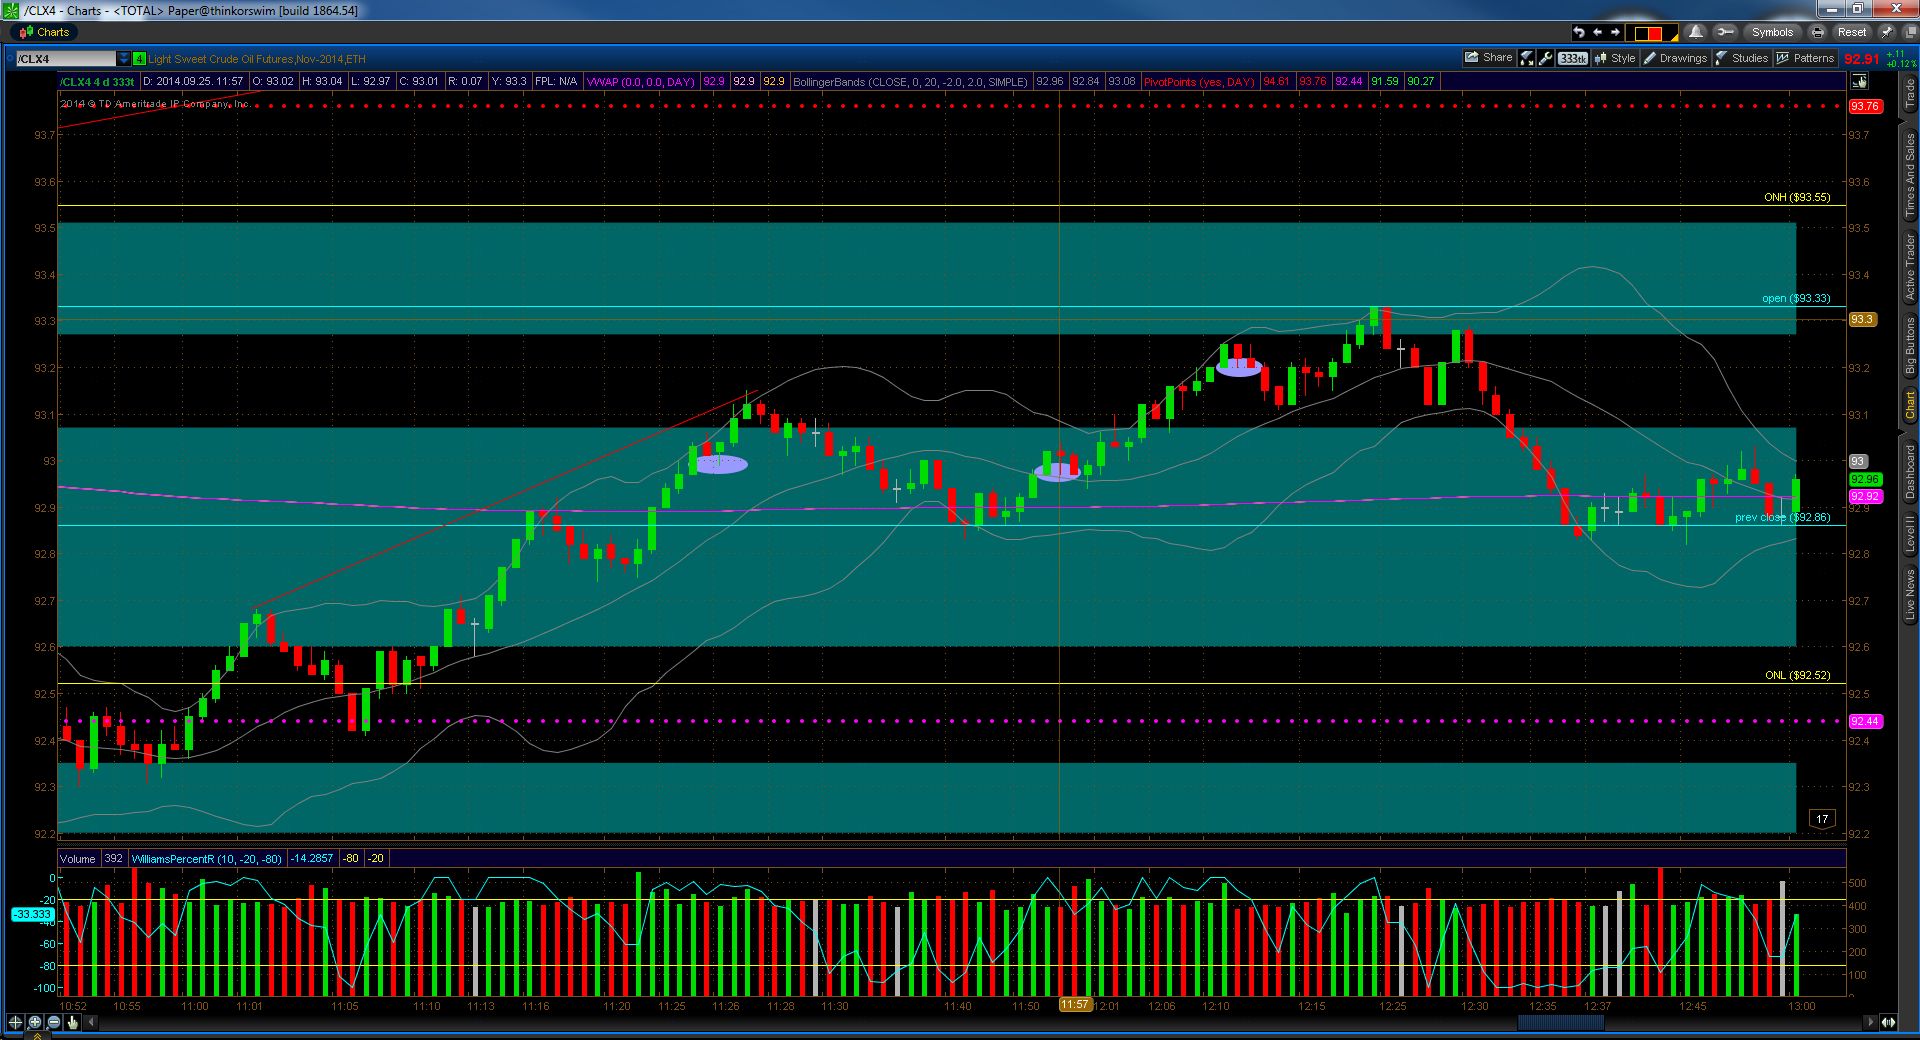Screen dimensions: 1920x1040
Task: Click the -33.333 Williams %R value tag
Action: 33,914
